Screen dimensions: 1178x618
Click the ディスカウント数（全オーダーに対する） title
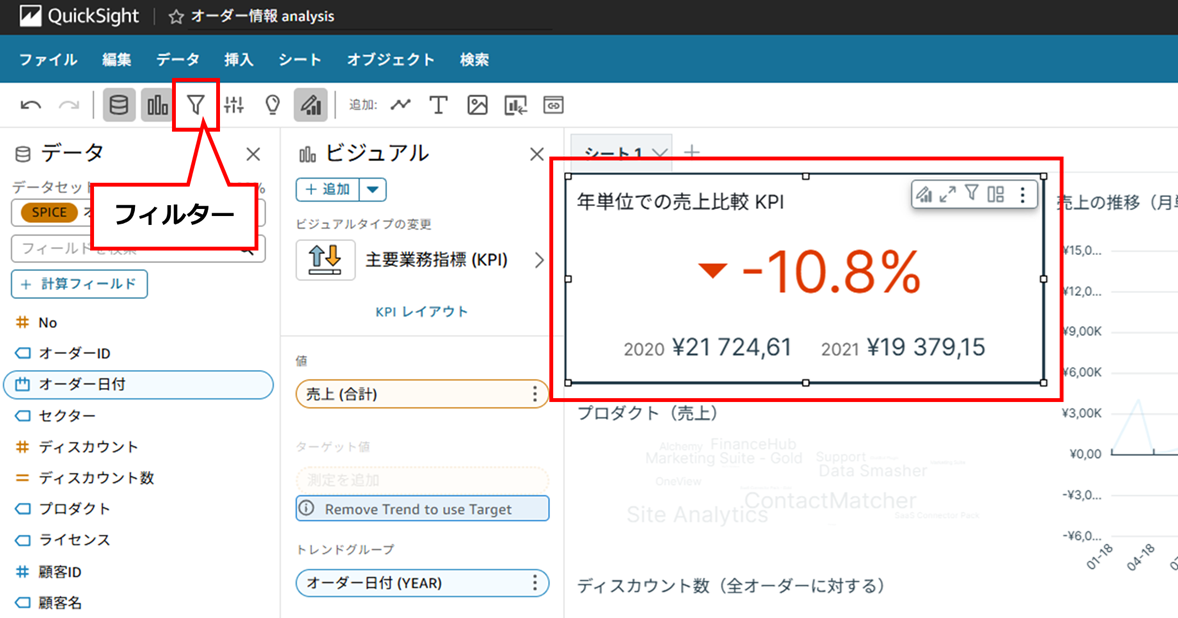(x=731, y=586)
